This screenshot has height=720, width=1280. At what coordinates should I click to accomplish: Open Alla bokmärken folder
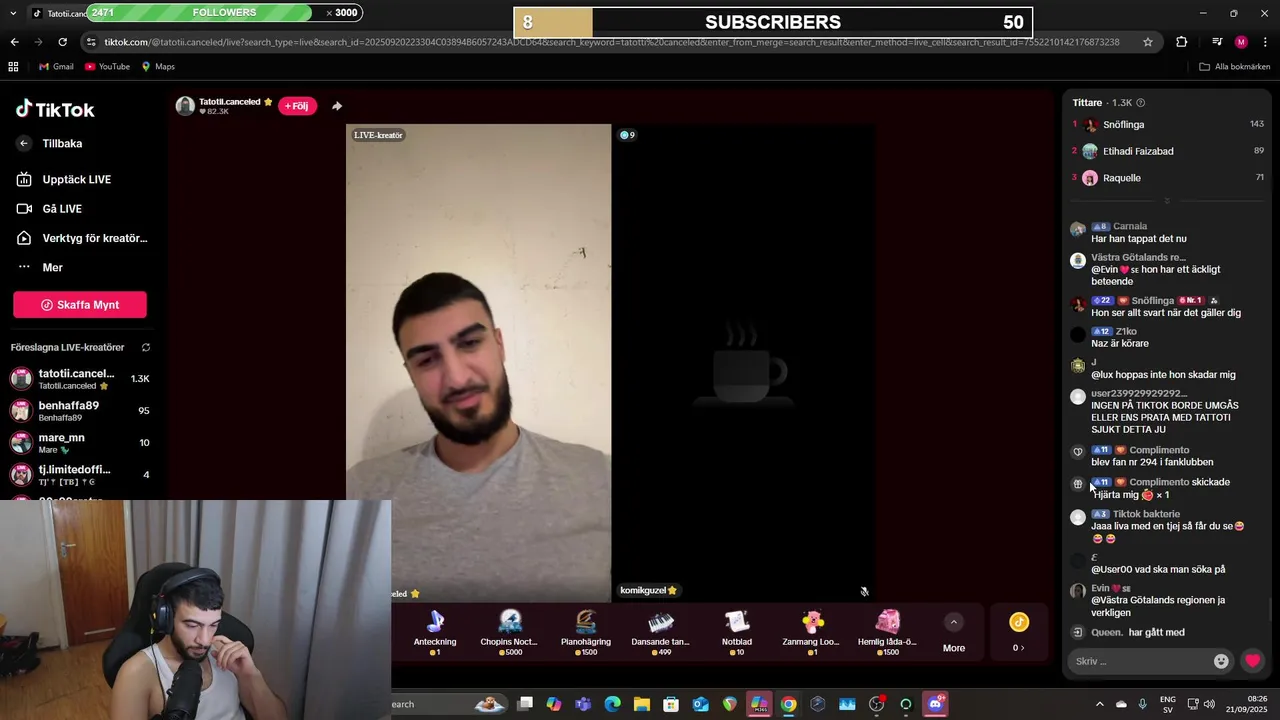(1235, 67)
